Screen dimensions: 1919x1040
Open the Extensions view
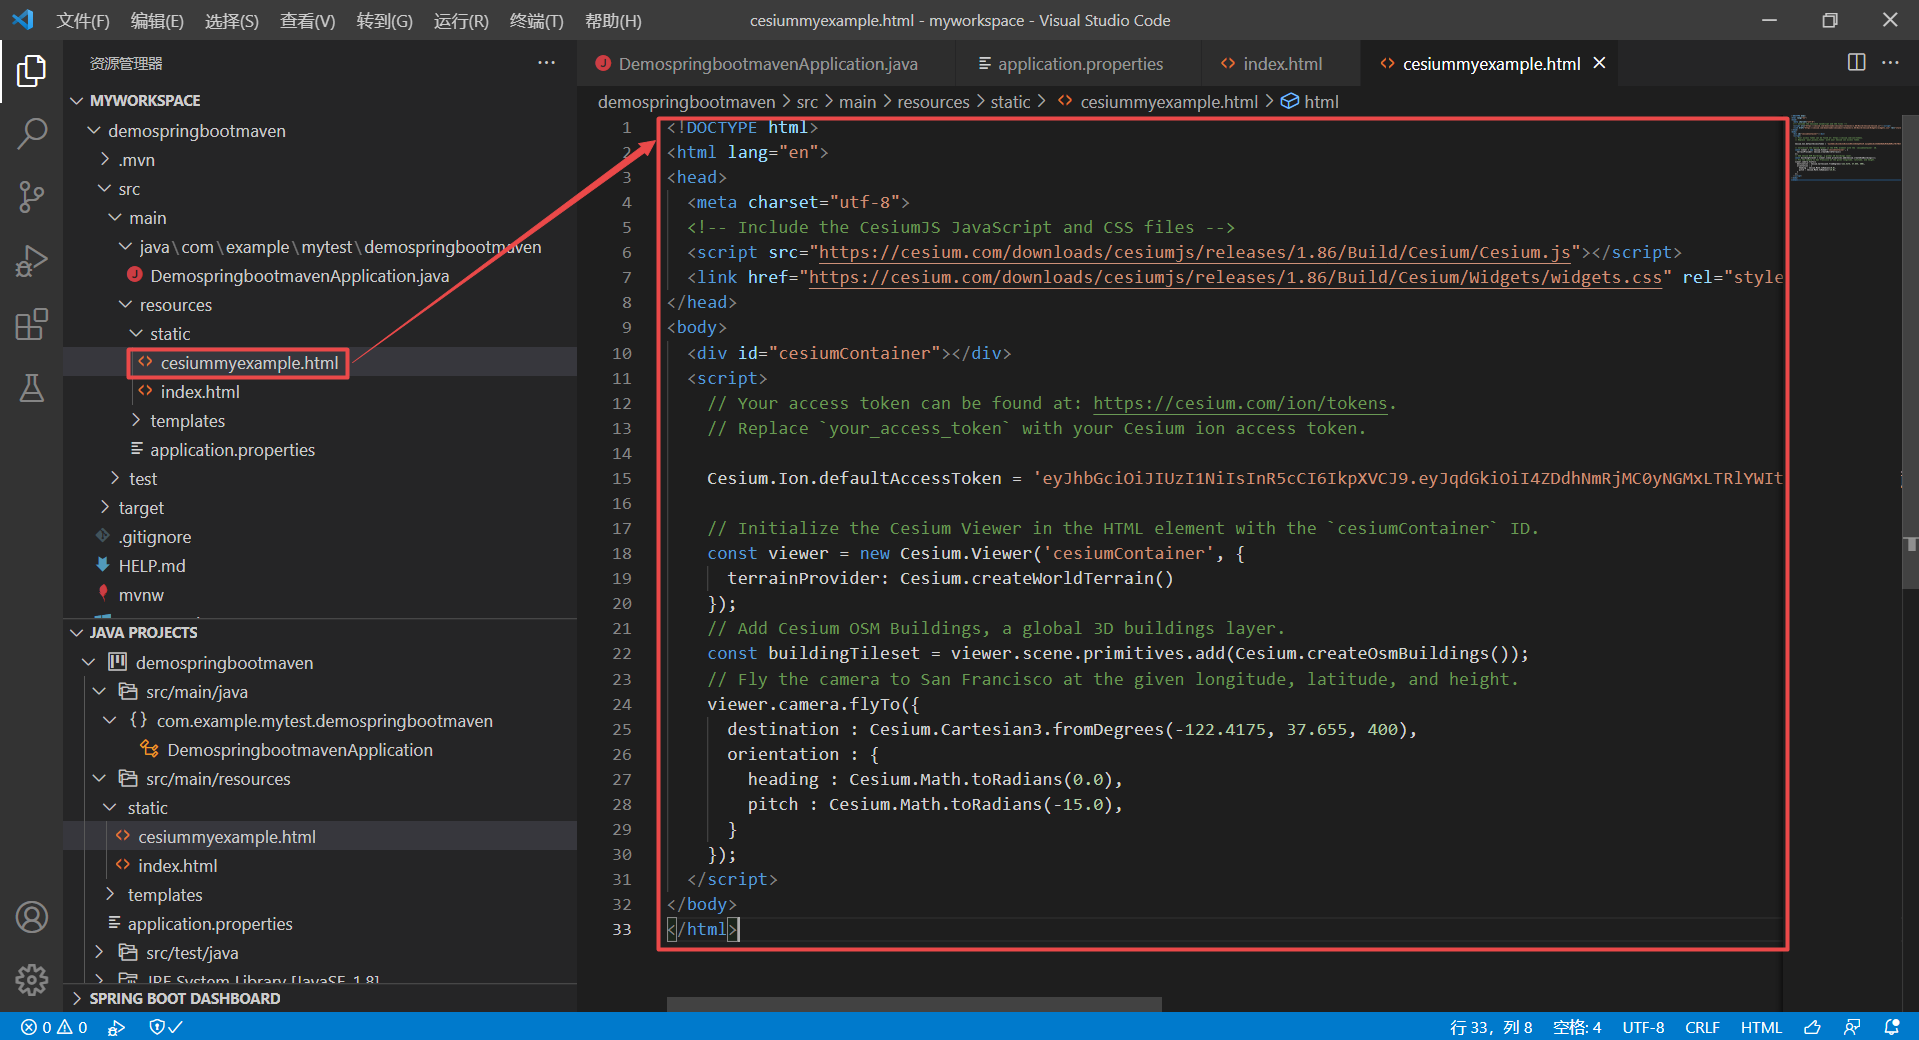(31, 324)
